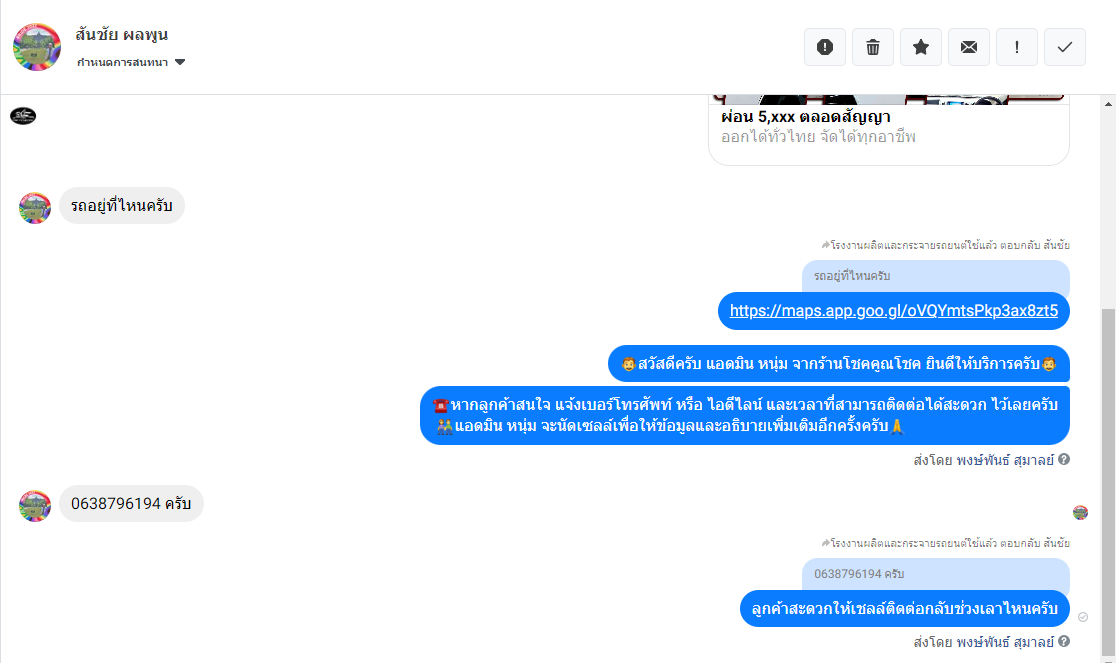1116x663 pixels.
Task: Click sender avatar beside รถอยู่ที่ไหนครับ message
Action: (35, 208)
